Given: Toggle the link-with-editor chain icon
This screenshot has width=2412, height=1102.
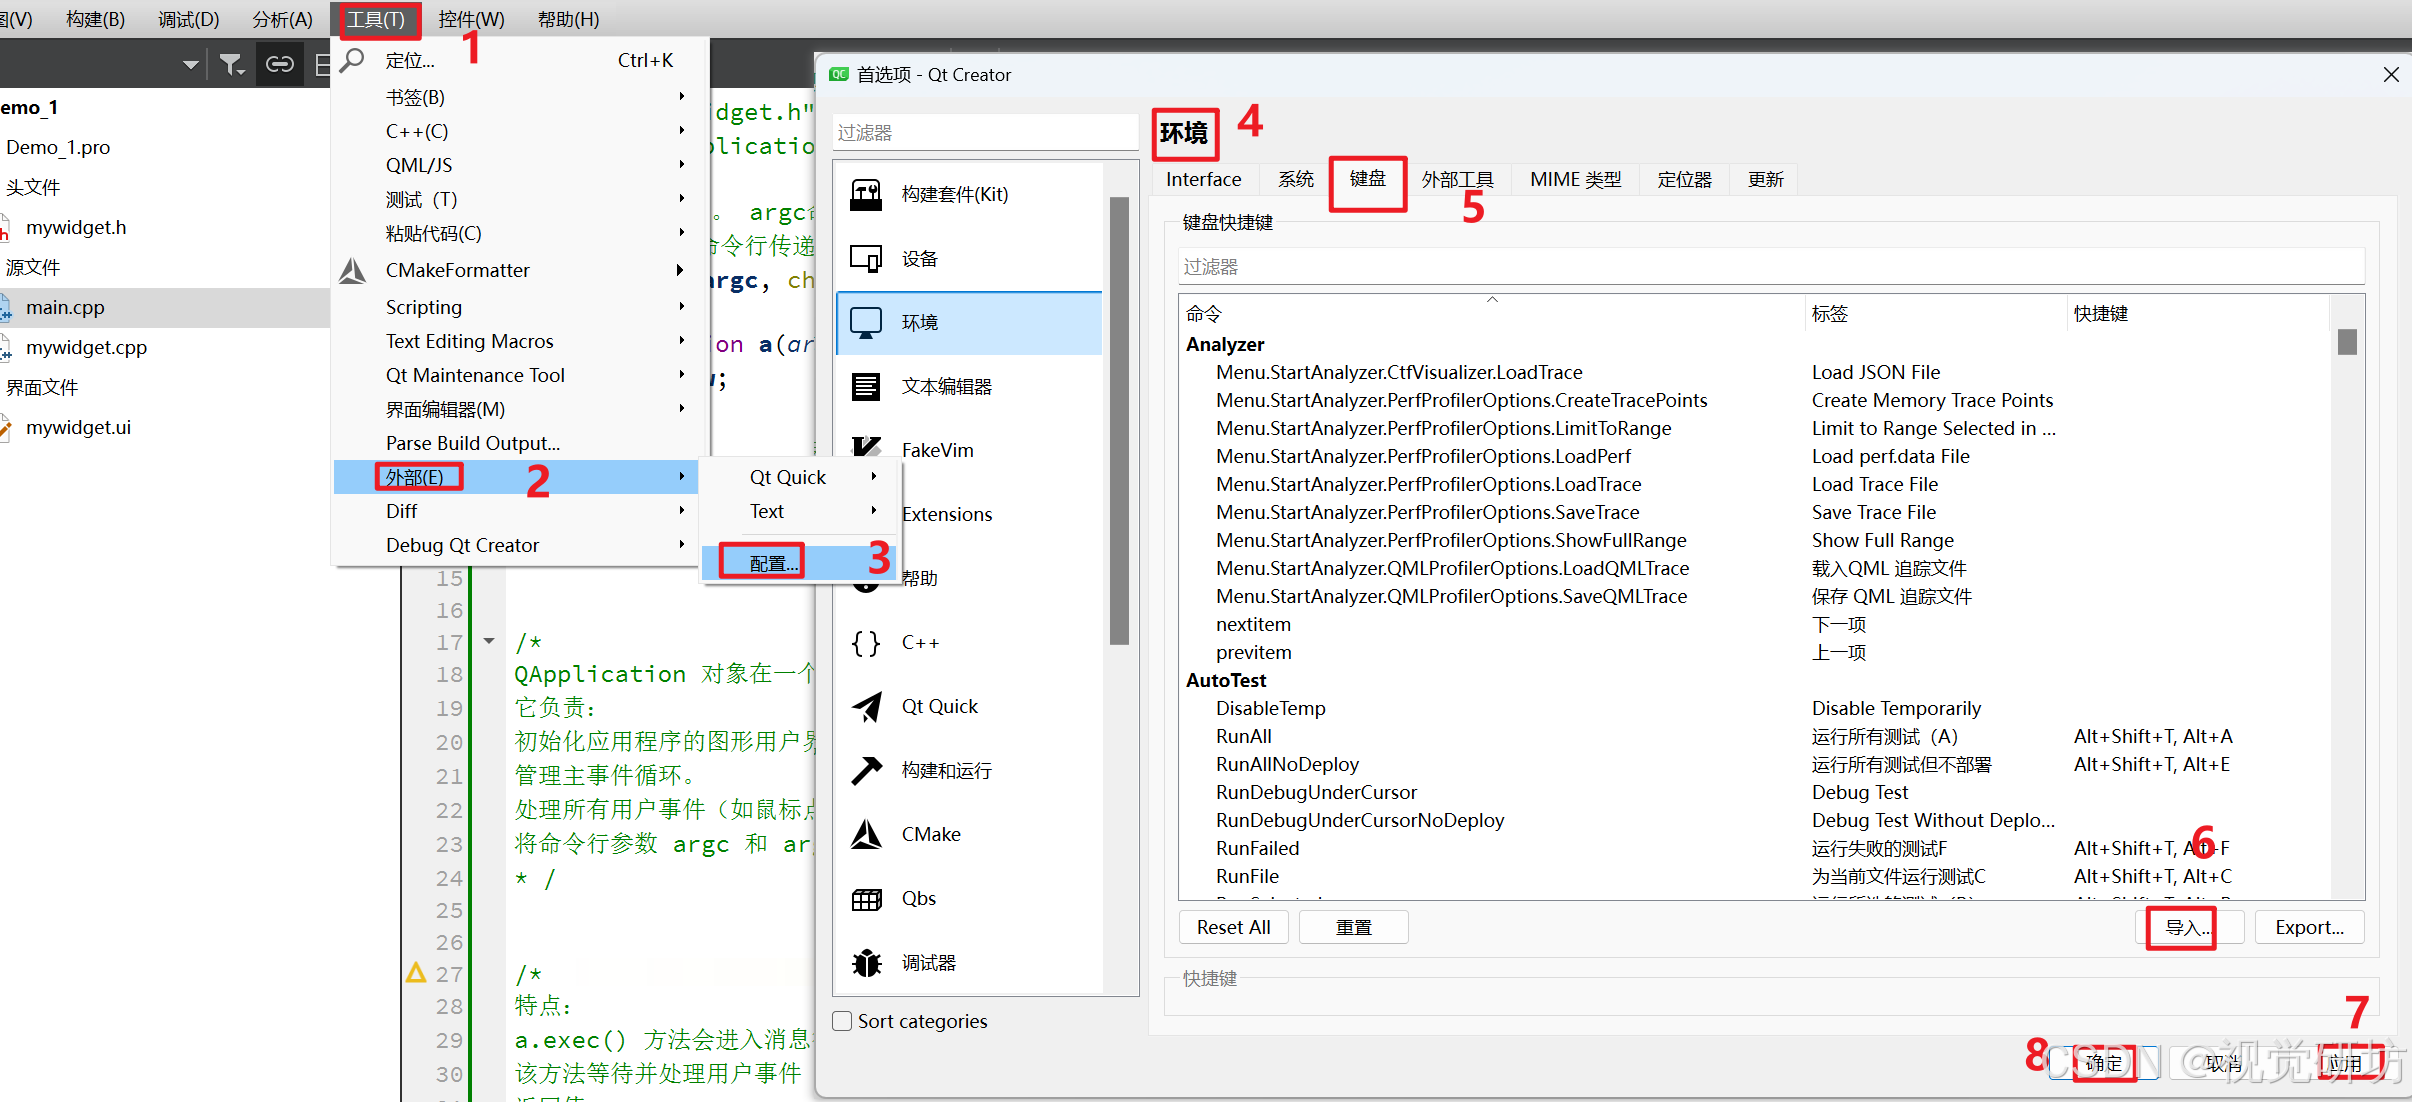Looking at the screenshot, I should (x=279, y=65).
